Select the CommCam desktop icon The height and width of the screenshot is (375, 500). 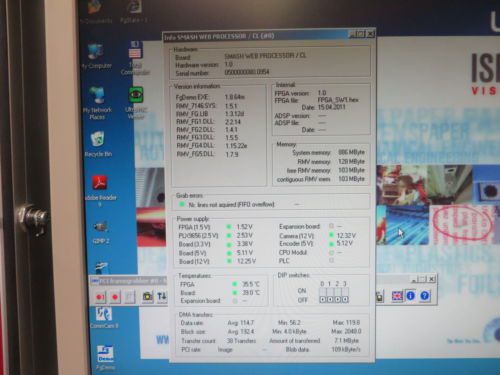pyautogui.click(x=104, y=317)
